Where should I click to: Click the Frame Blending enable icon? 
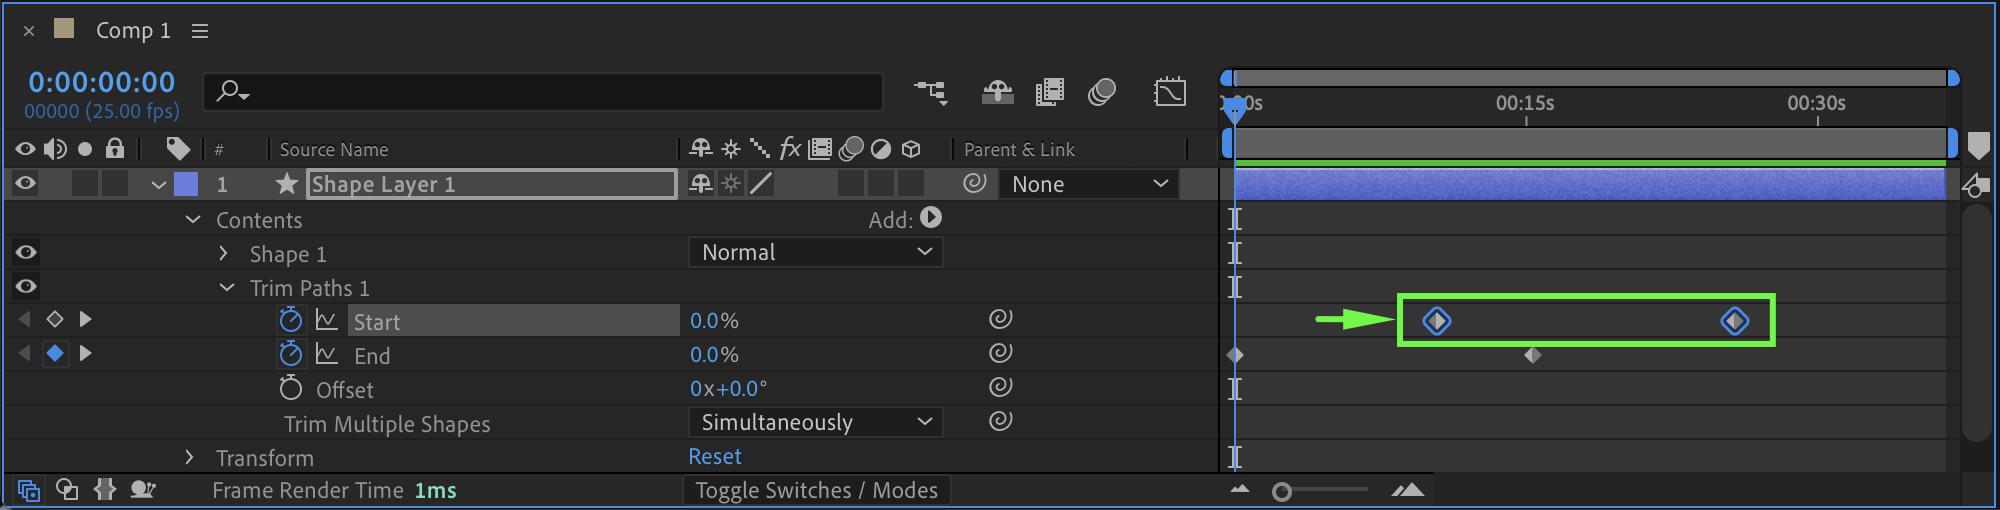(x=1049, y=92)
